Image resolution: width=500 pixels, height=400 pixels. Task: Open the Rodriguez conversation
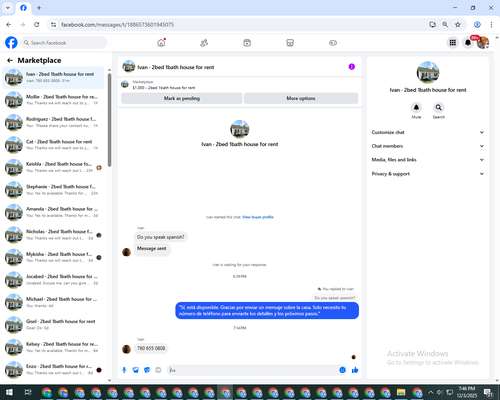(53, 122)
